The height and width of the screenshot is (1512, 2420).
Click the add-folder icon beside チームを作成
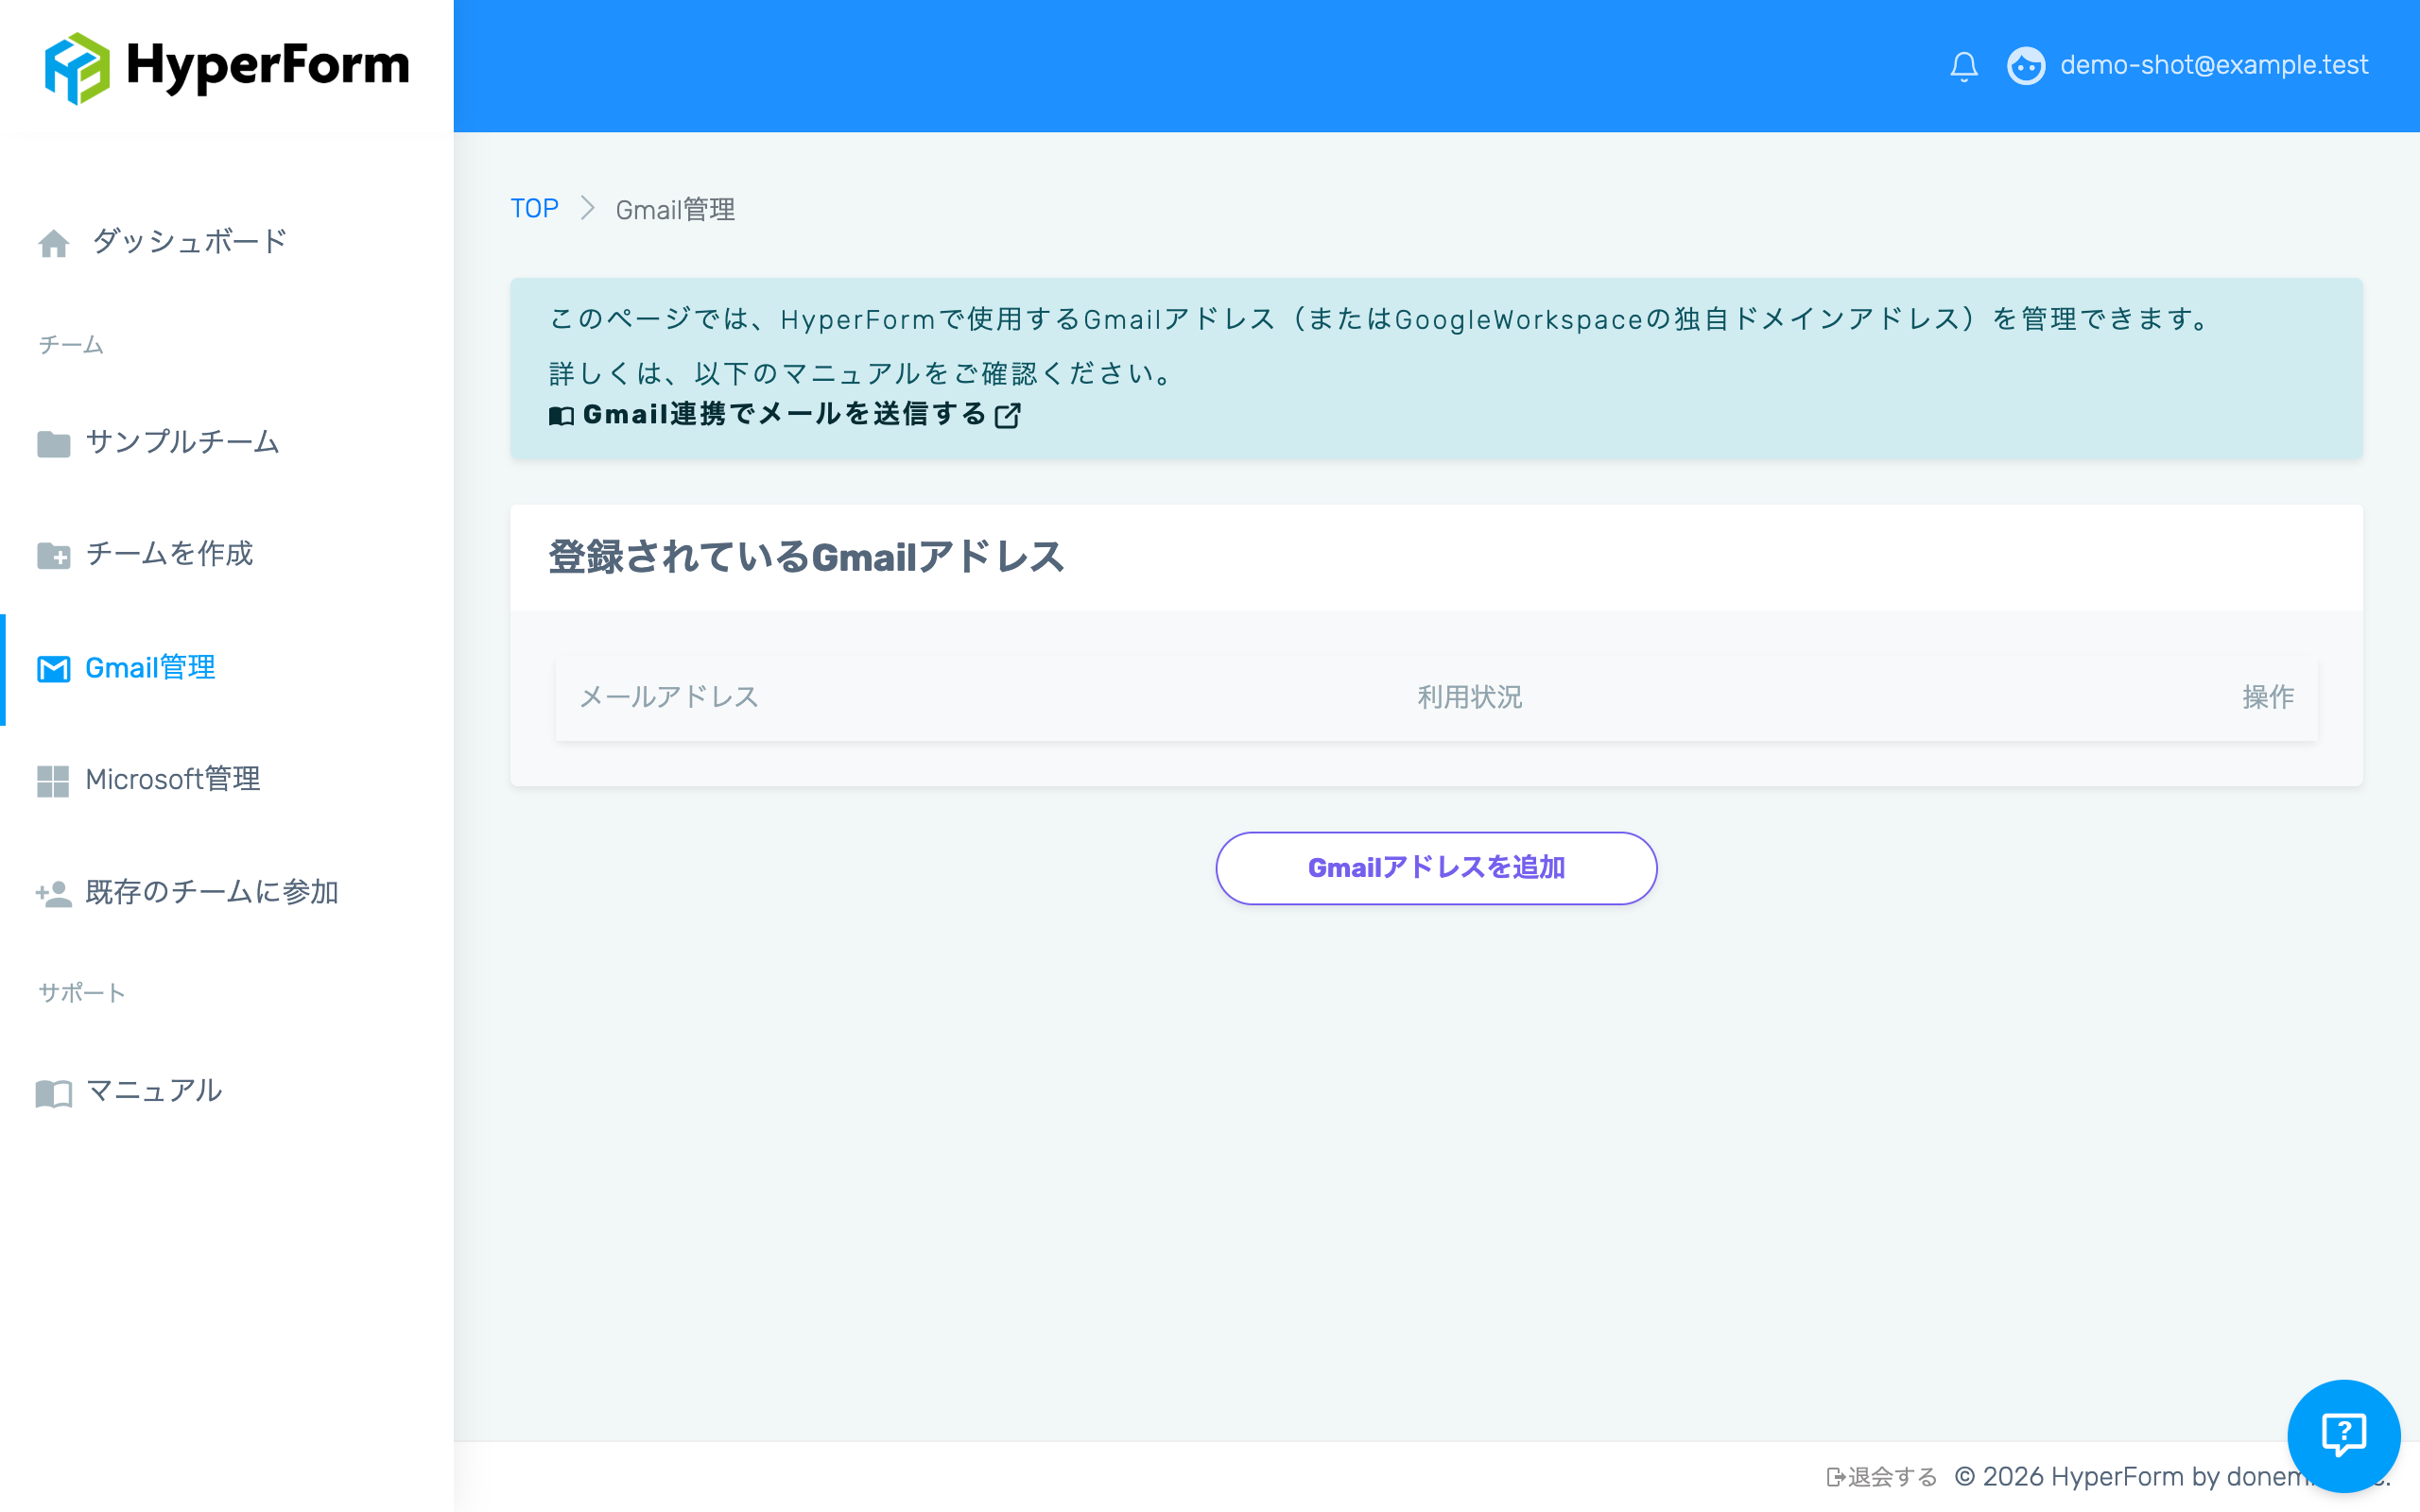53,555
